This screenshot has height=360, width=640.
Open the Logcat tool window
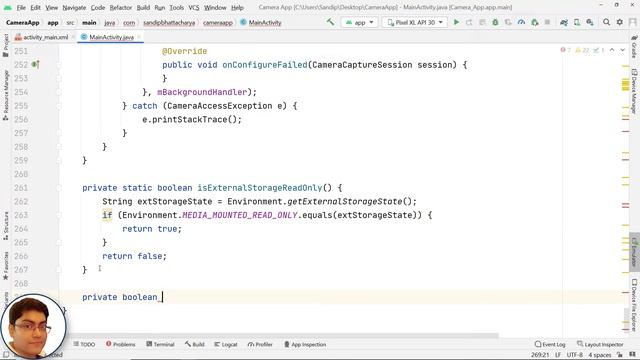[x=226, y=344]
